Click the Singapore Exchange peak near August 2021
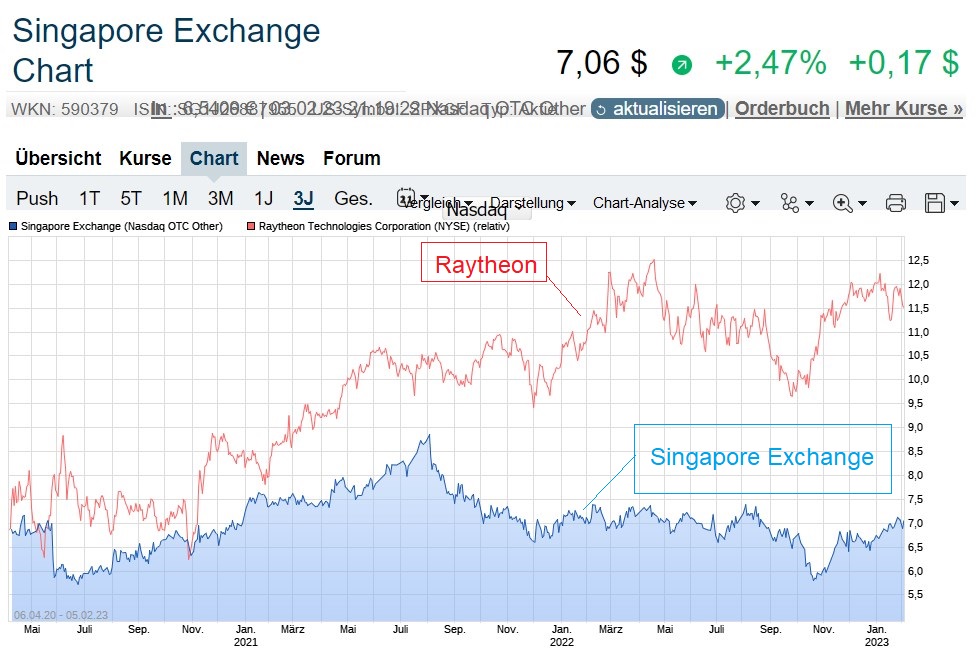Viewport: 977px width, 650px height. 429,436
